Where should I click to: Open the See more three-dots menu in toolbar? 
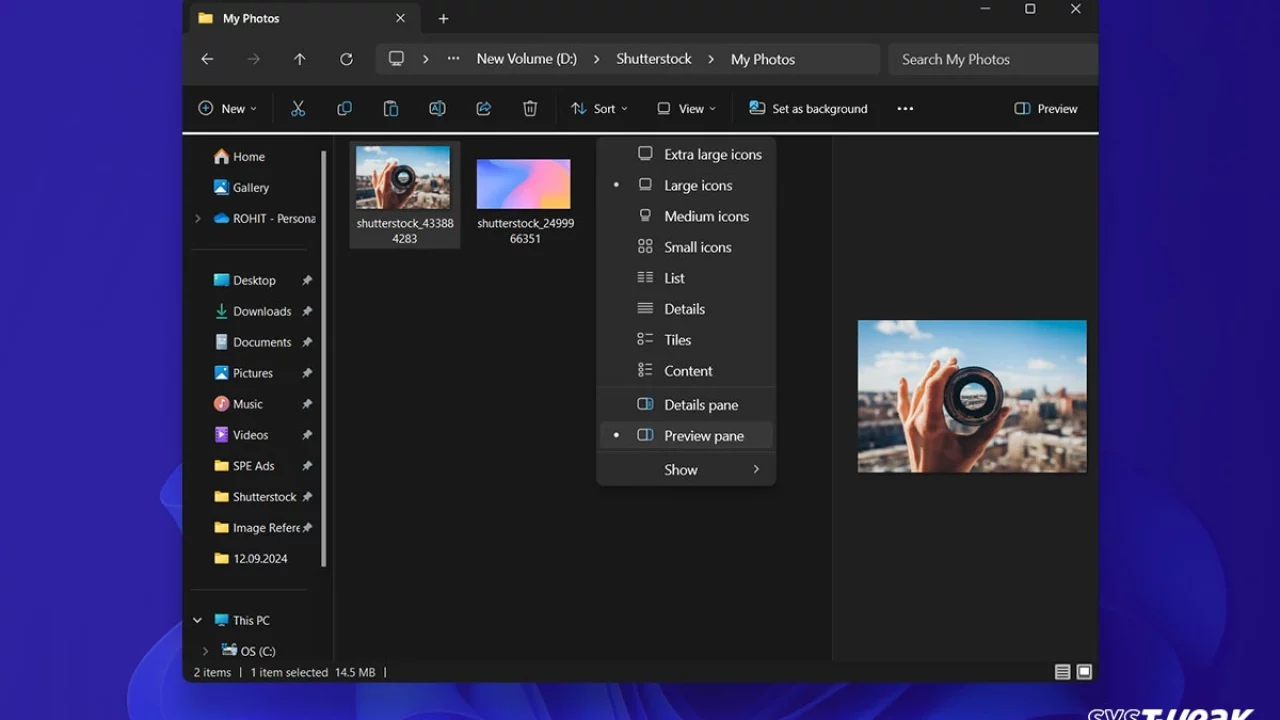[905, 108]
